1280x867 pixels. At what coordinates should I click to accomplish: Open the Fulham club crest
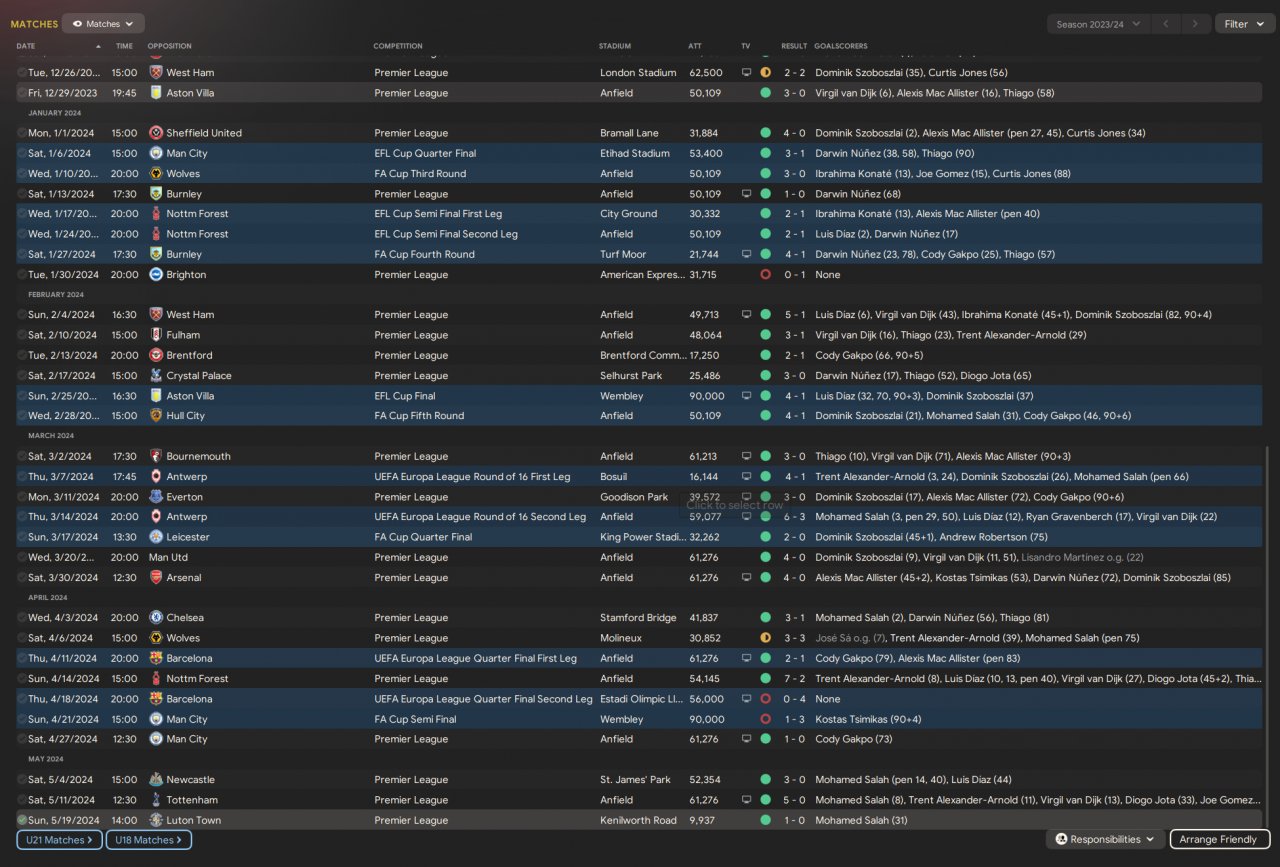155,335
